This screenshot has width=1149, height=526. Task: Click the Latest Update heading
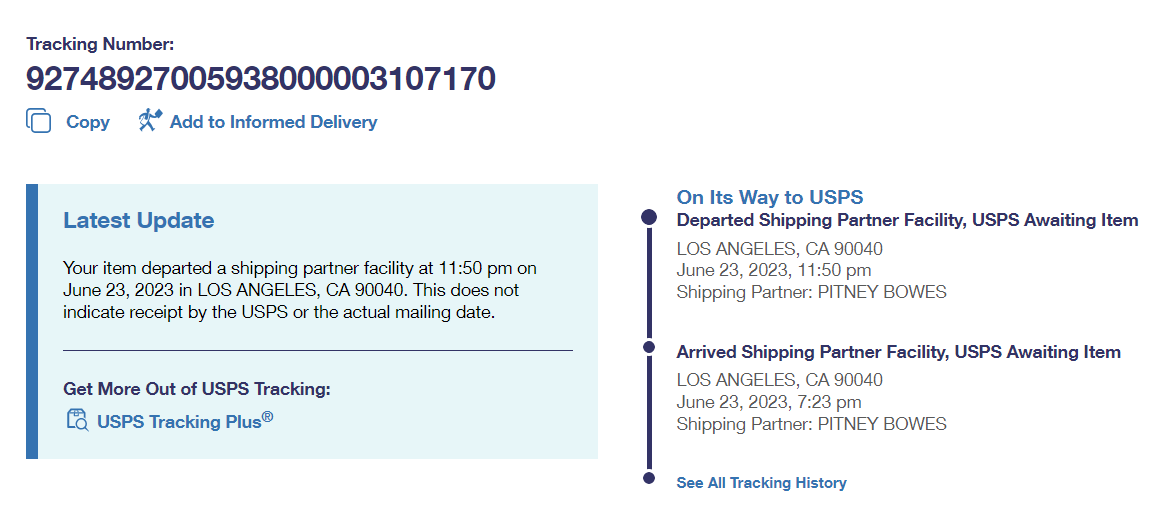138,221
